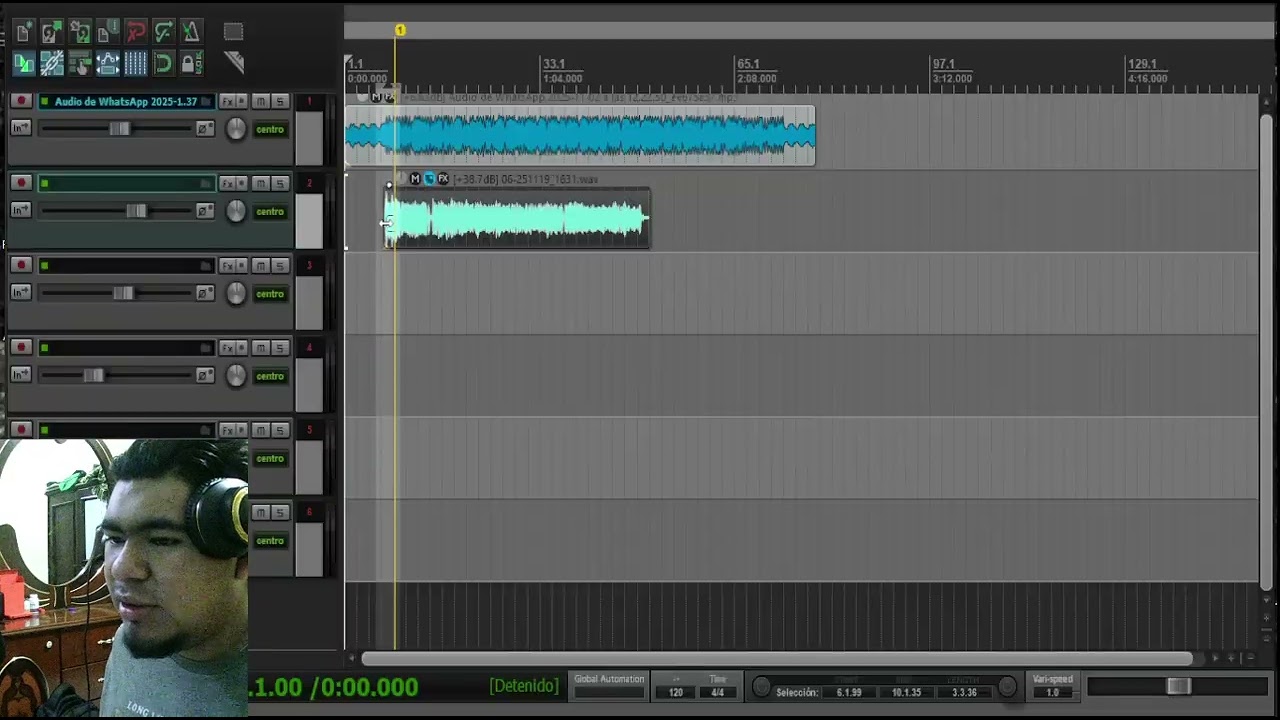Screen dimensions: 1280x720
Task: Arm track 2 for recording
Action: tap(21, 183)
